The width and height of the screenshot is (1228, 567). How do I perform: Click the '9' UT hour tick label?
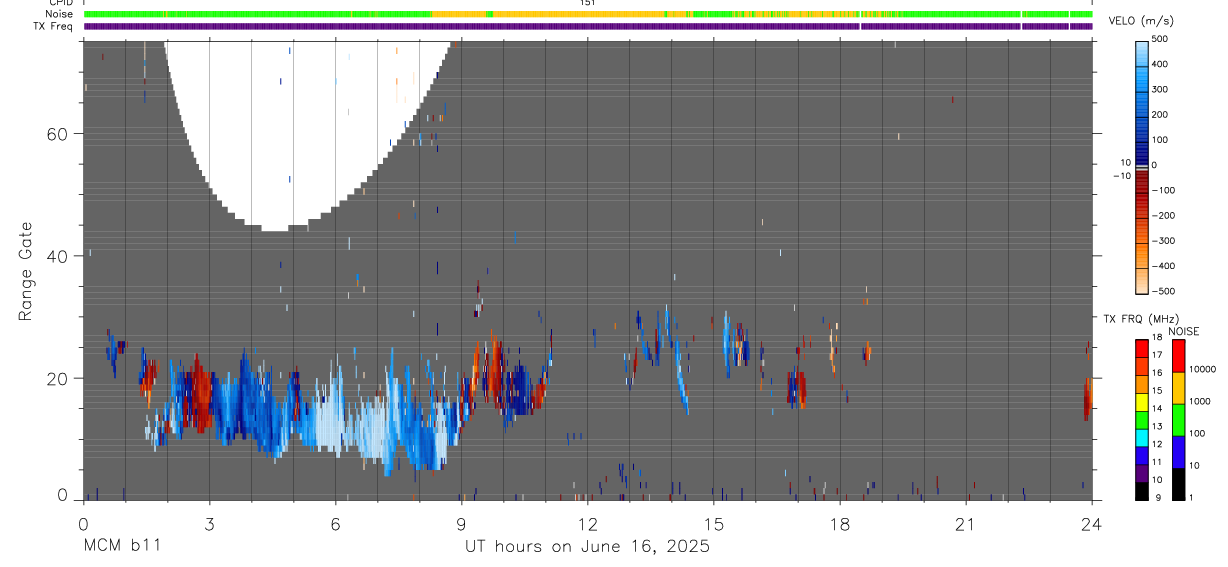point(461,524)
